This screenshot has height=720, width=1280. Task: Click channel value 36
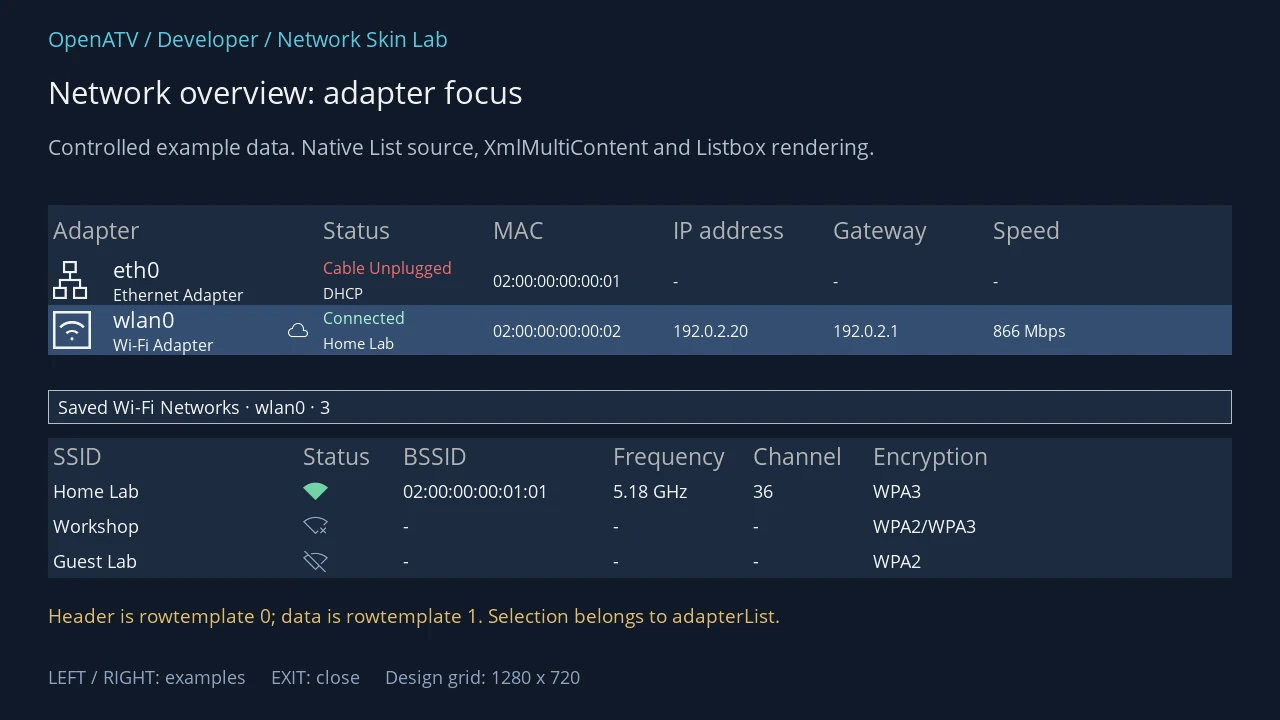[763, 491]
